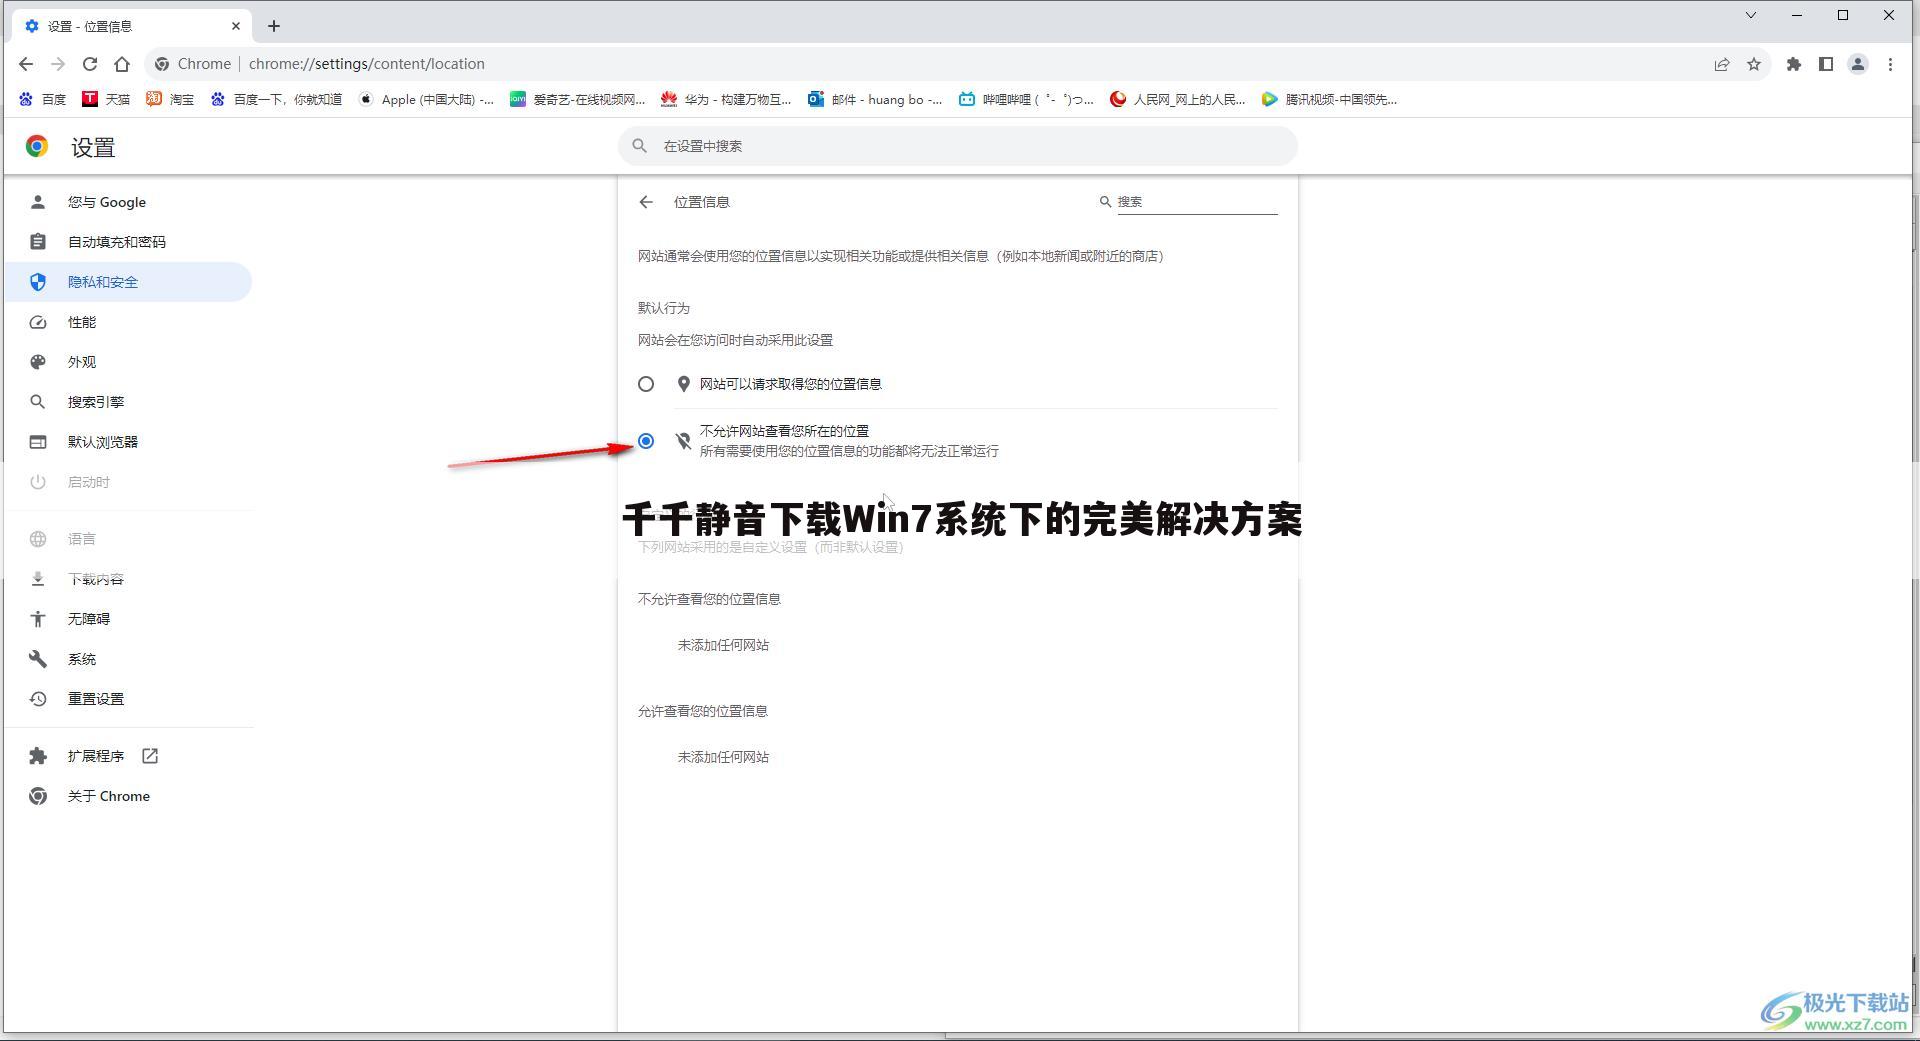Open the extensions puzzle icon in toolbar
The height and width of the screenshot is (1041, 1920).
[1794, 64]
